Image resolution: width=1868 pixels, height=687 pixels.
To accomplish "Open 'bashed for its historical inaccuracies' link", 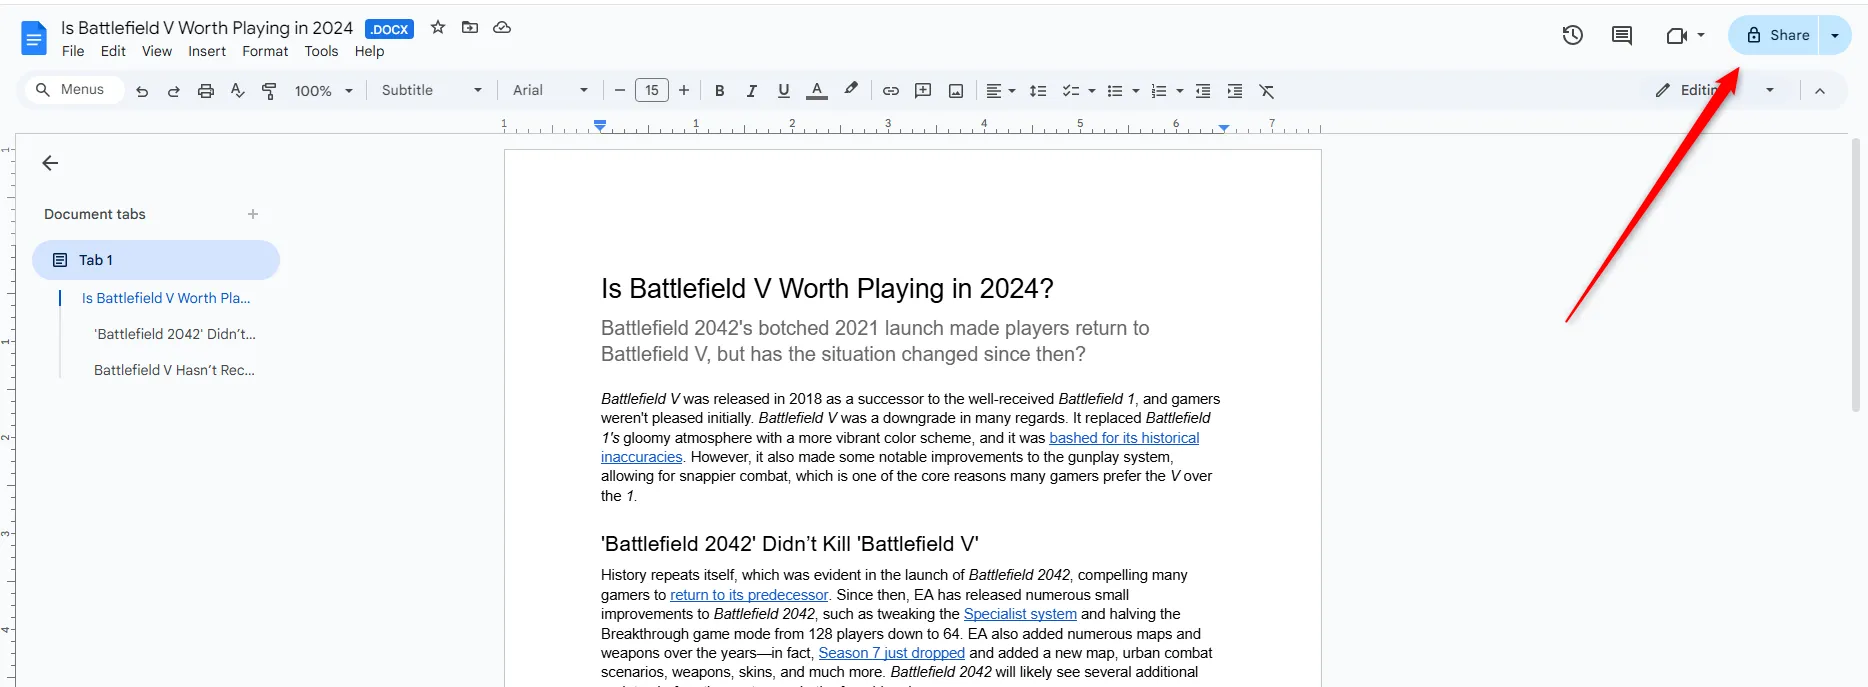I will (x=1124, y=438).
